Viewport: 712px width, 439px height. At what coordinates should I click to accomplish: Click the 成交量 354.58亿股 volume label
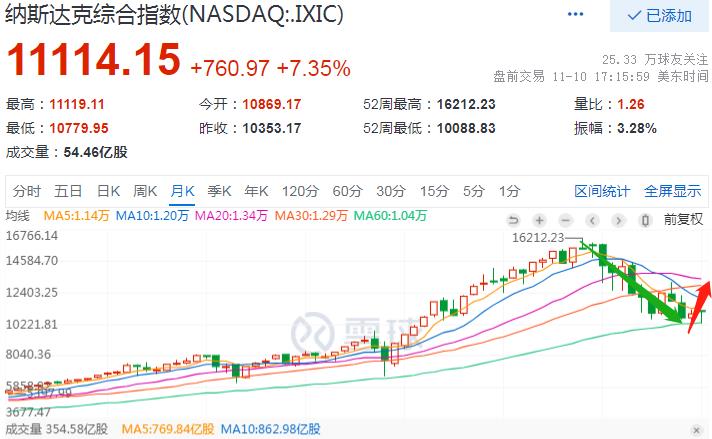point(57,429)
